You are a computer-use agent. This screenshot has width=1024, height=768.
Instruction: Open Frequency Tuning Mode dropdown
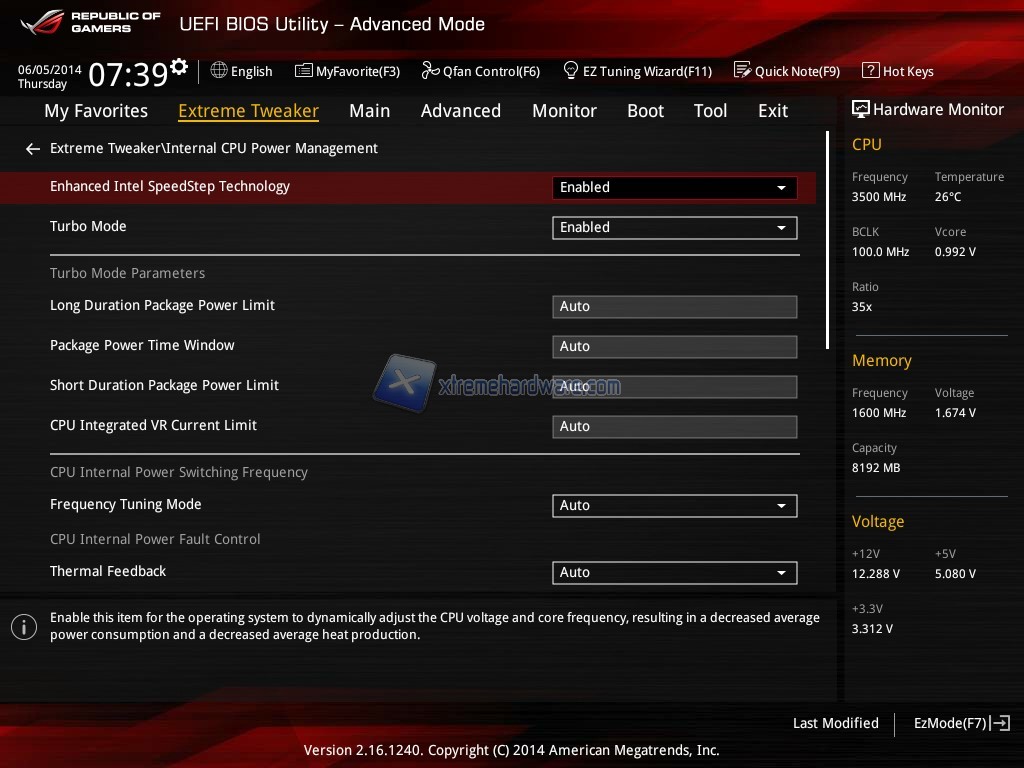pyautogui.click(x=674, y=505)
